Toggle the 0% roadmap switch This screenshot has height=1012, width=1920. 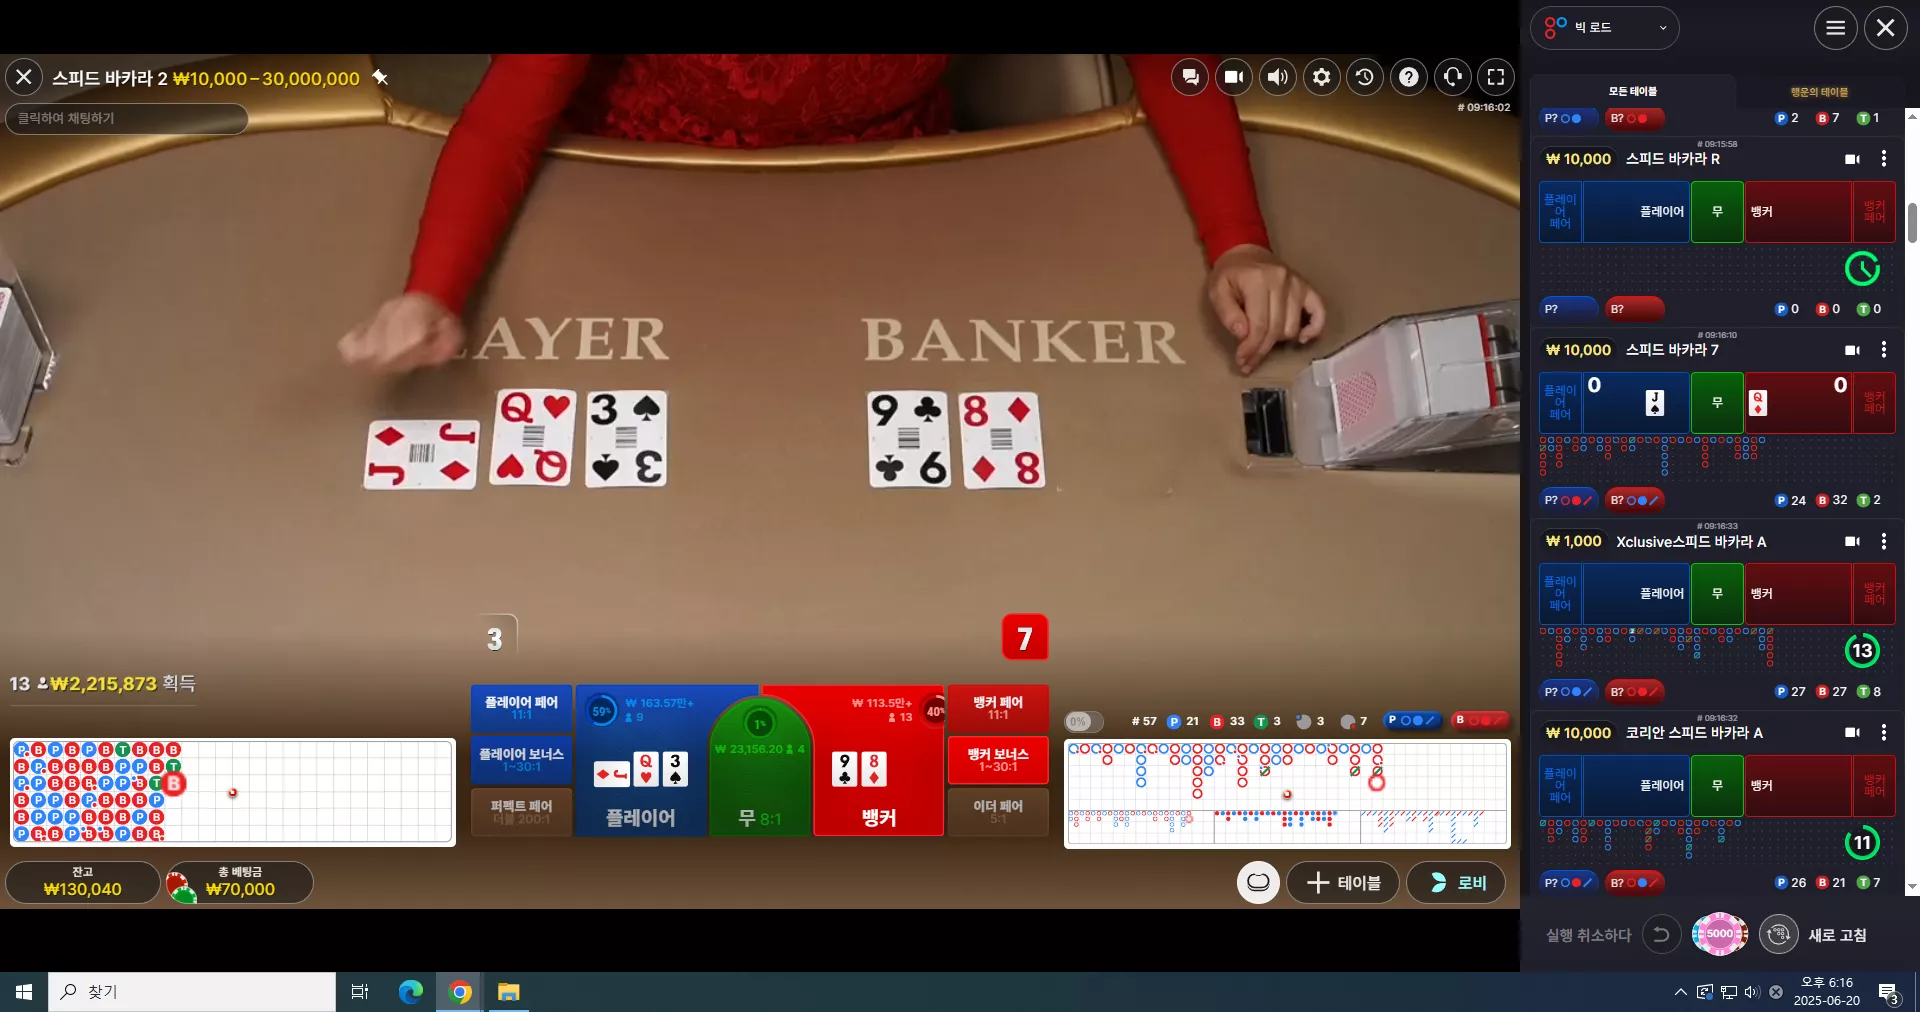point(1084,721)
